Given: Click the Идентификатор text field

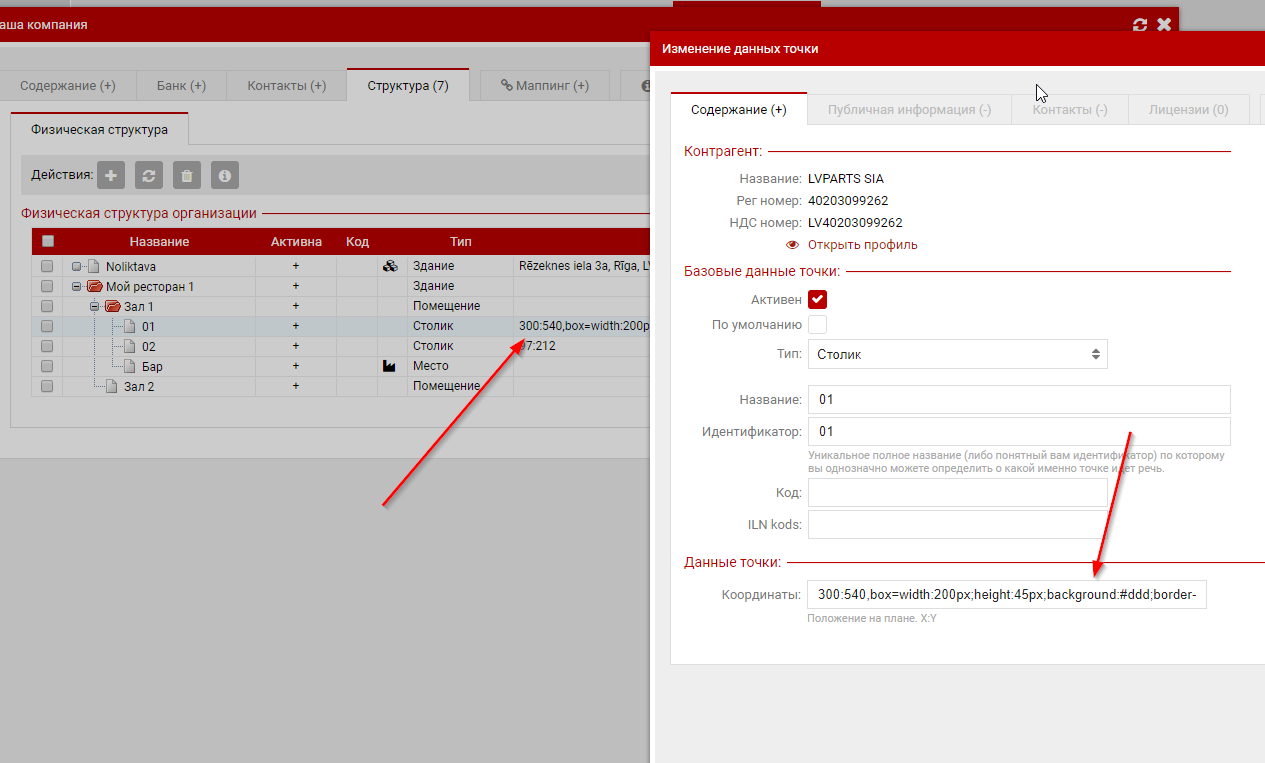Looking at the screenshot, I should (1018, 432).
